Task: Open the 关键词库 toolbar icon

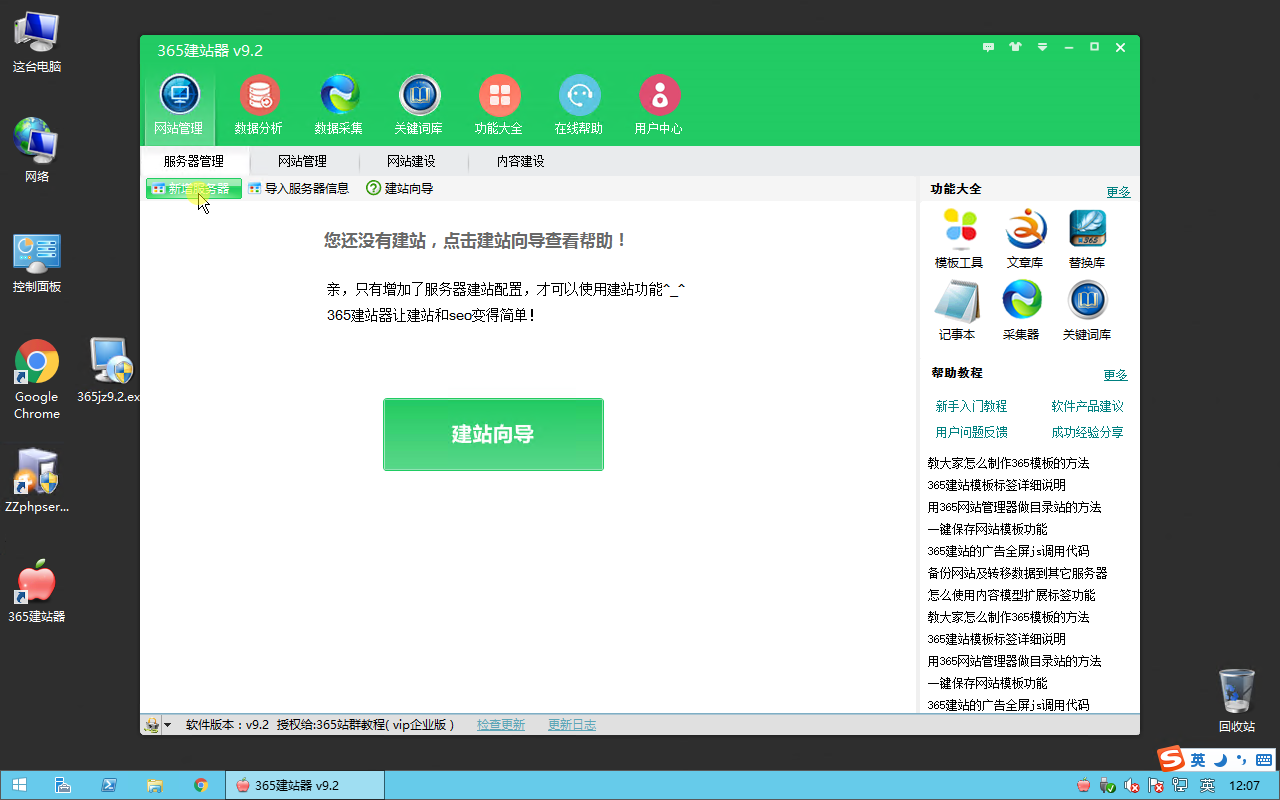Action: pos(419,105)
